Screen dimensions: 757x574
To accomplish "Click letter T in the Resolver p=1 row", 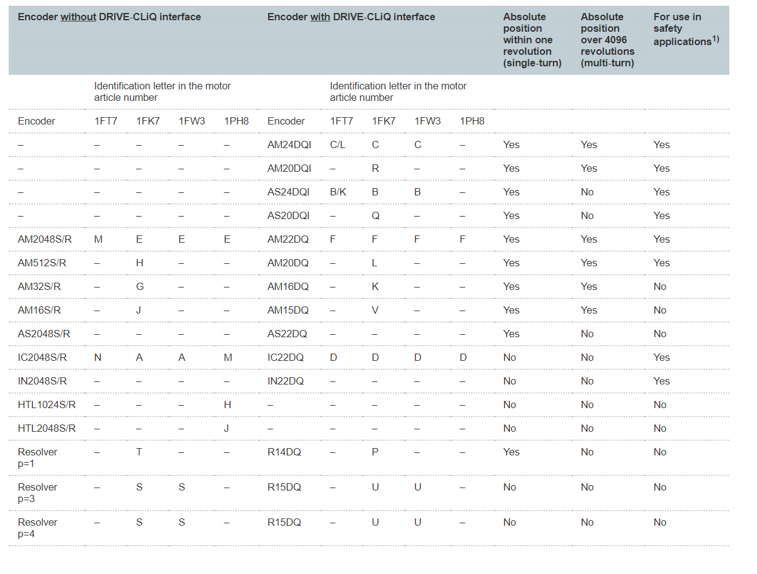I will coord(139,452).
